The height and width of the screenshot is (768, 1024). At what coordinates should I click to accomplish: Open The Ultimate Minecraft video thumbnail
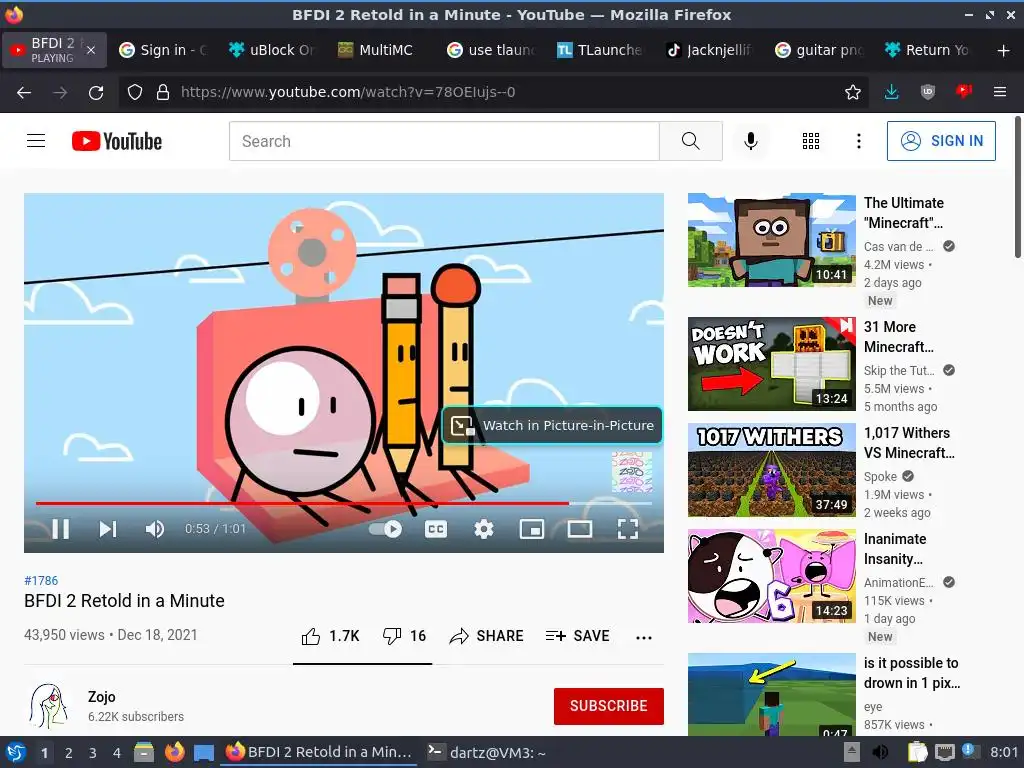[771, 240]
